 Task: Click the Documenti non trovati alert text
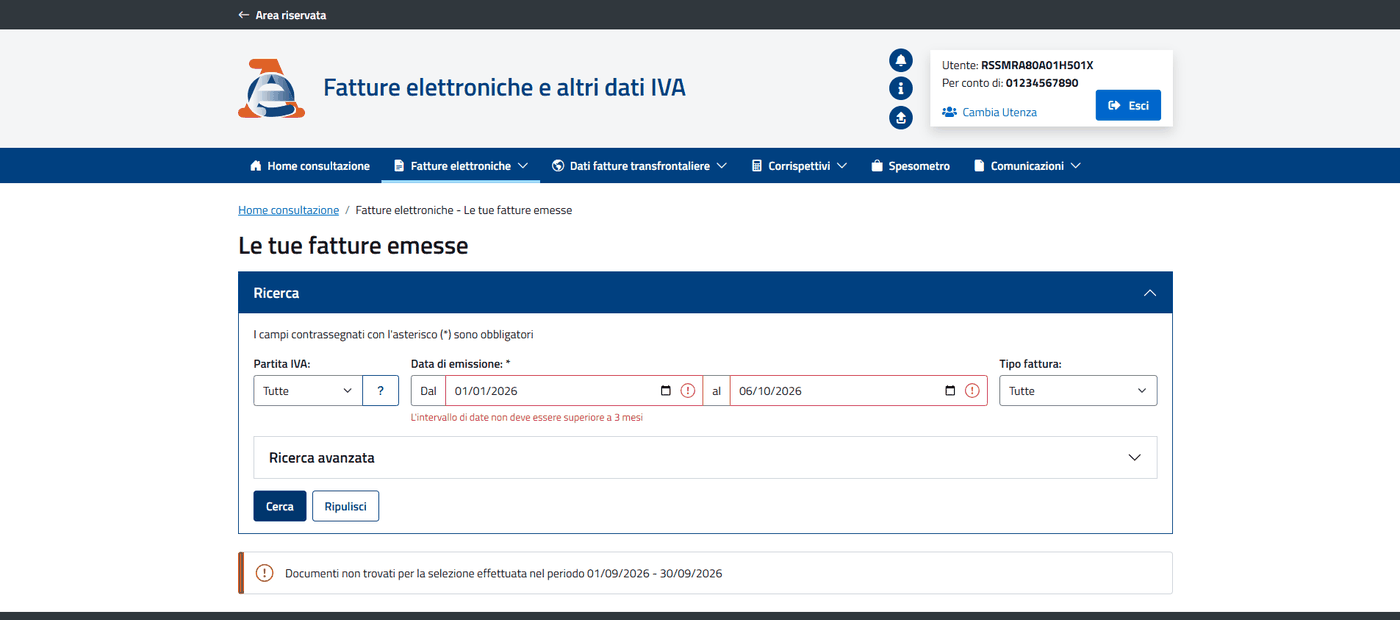coord(503,573)
